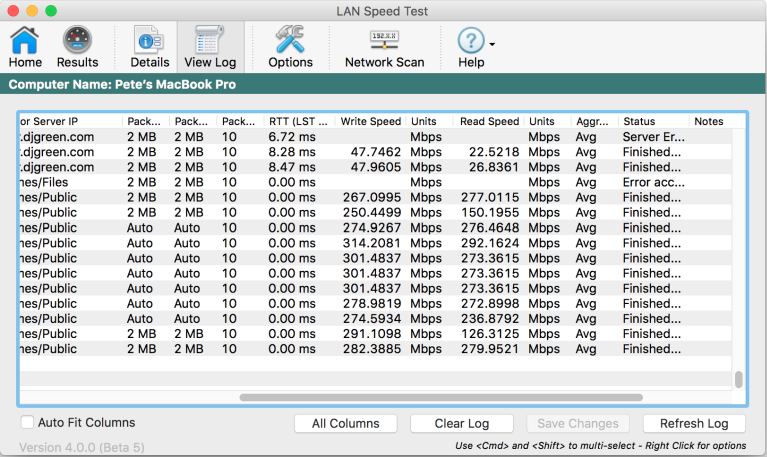Click read speed value 126.3125

pyautogui.click(x=490, y=334)
